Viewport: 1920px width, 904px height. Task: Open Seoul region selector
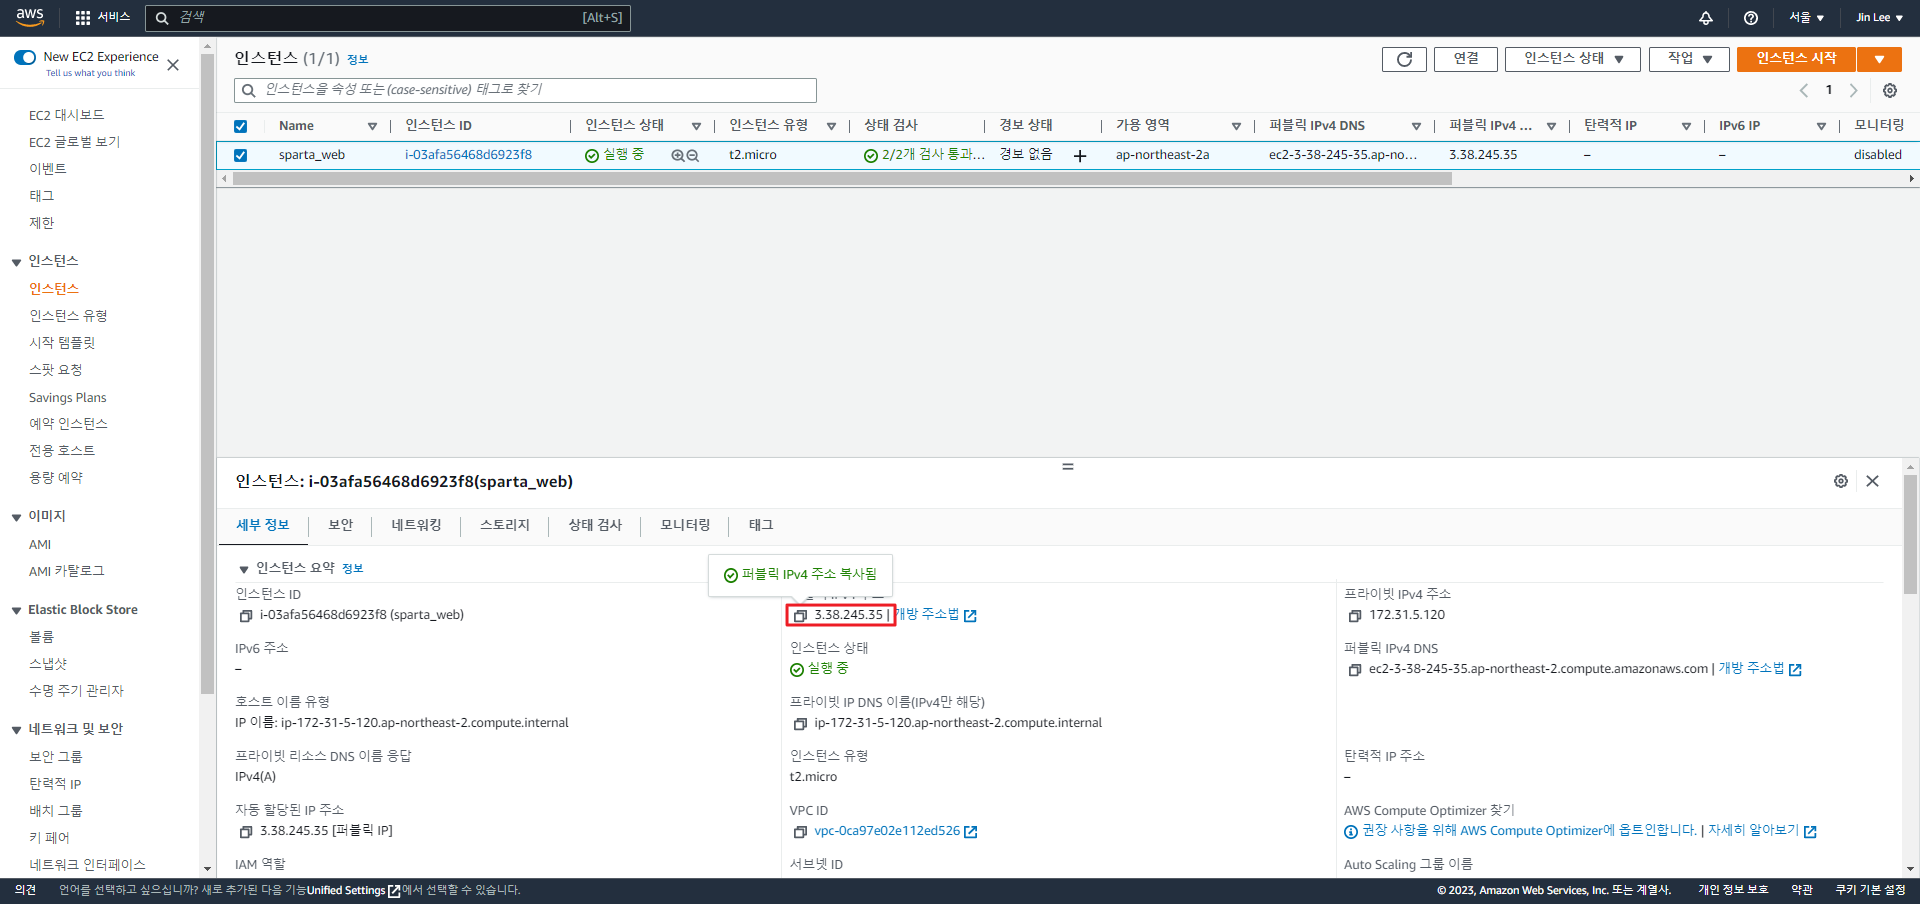(1807, 18)
